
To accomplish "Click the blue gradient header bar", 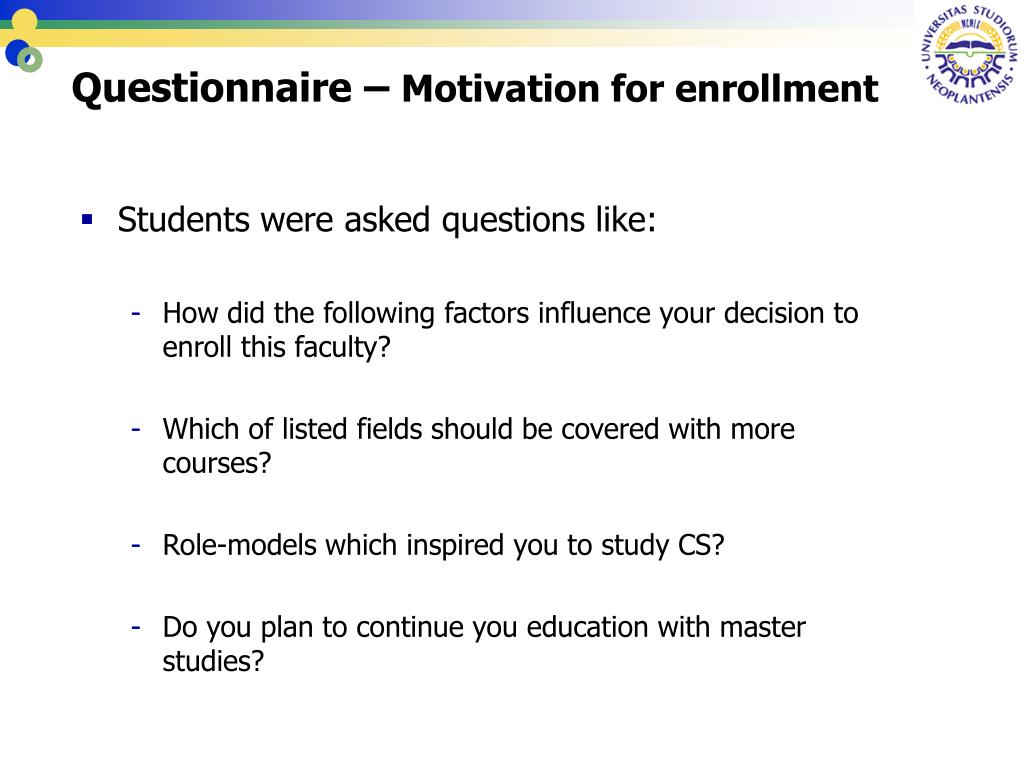I will 457,10.
